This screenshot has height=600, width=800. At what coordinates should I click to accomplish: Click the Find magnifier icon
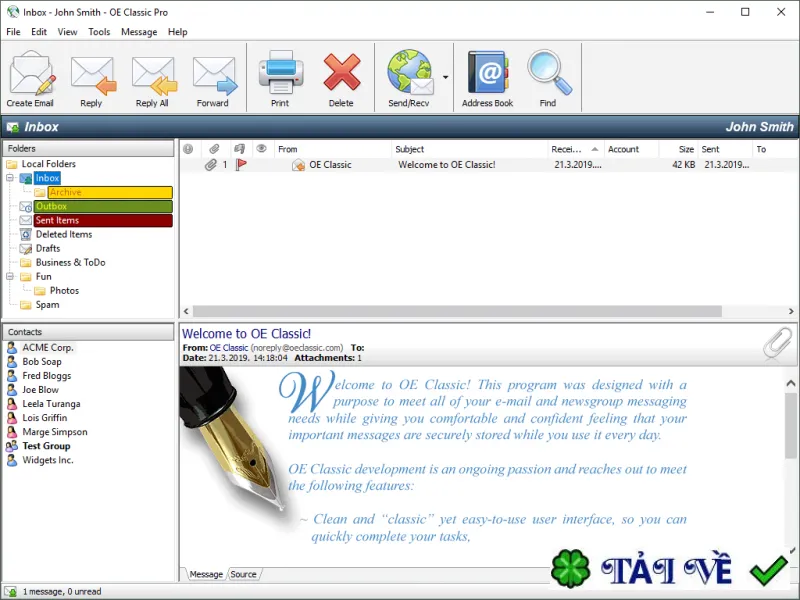tap(549, 72)
